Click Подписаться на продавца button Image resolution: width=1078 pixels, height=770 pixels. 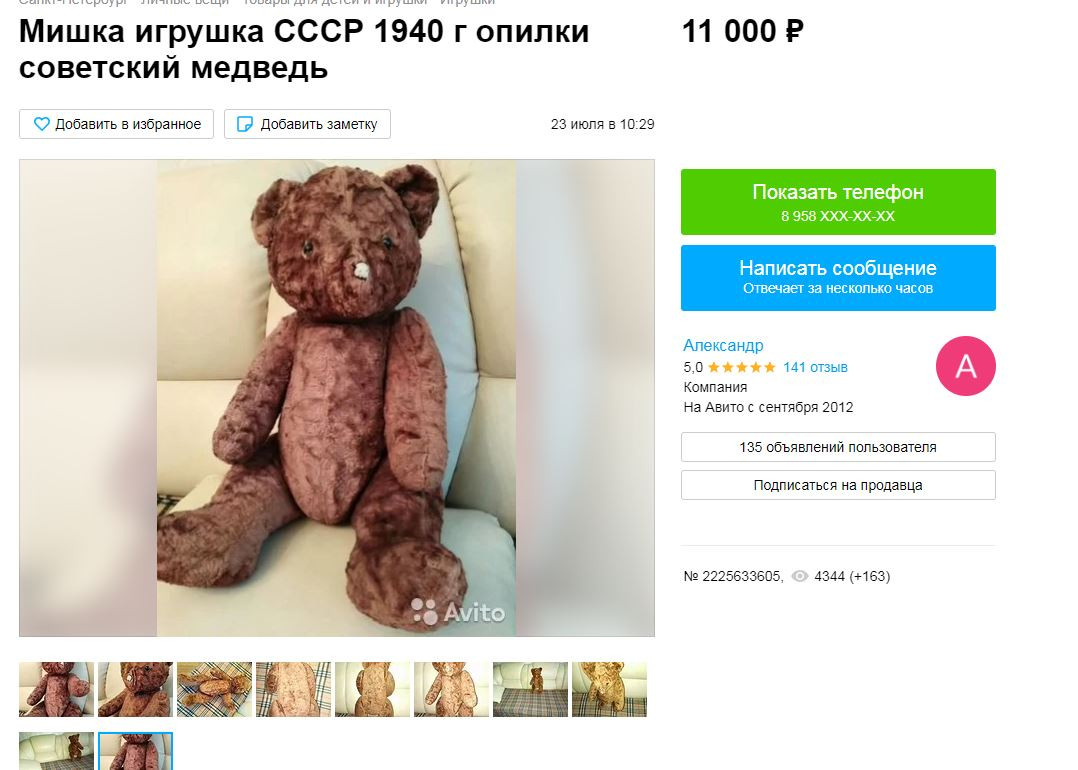pos(838,485)
